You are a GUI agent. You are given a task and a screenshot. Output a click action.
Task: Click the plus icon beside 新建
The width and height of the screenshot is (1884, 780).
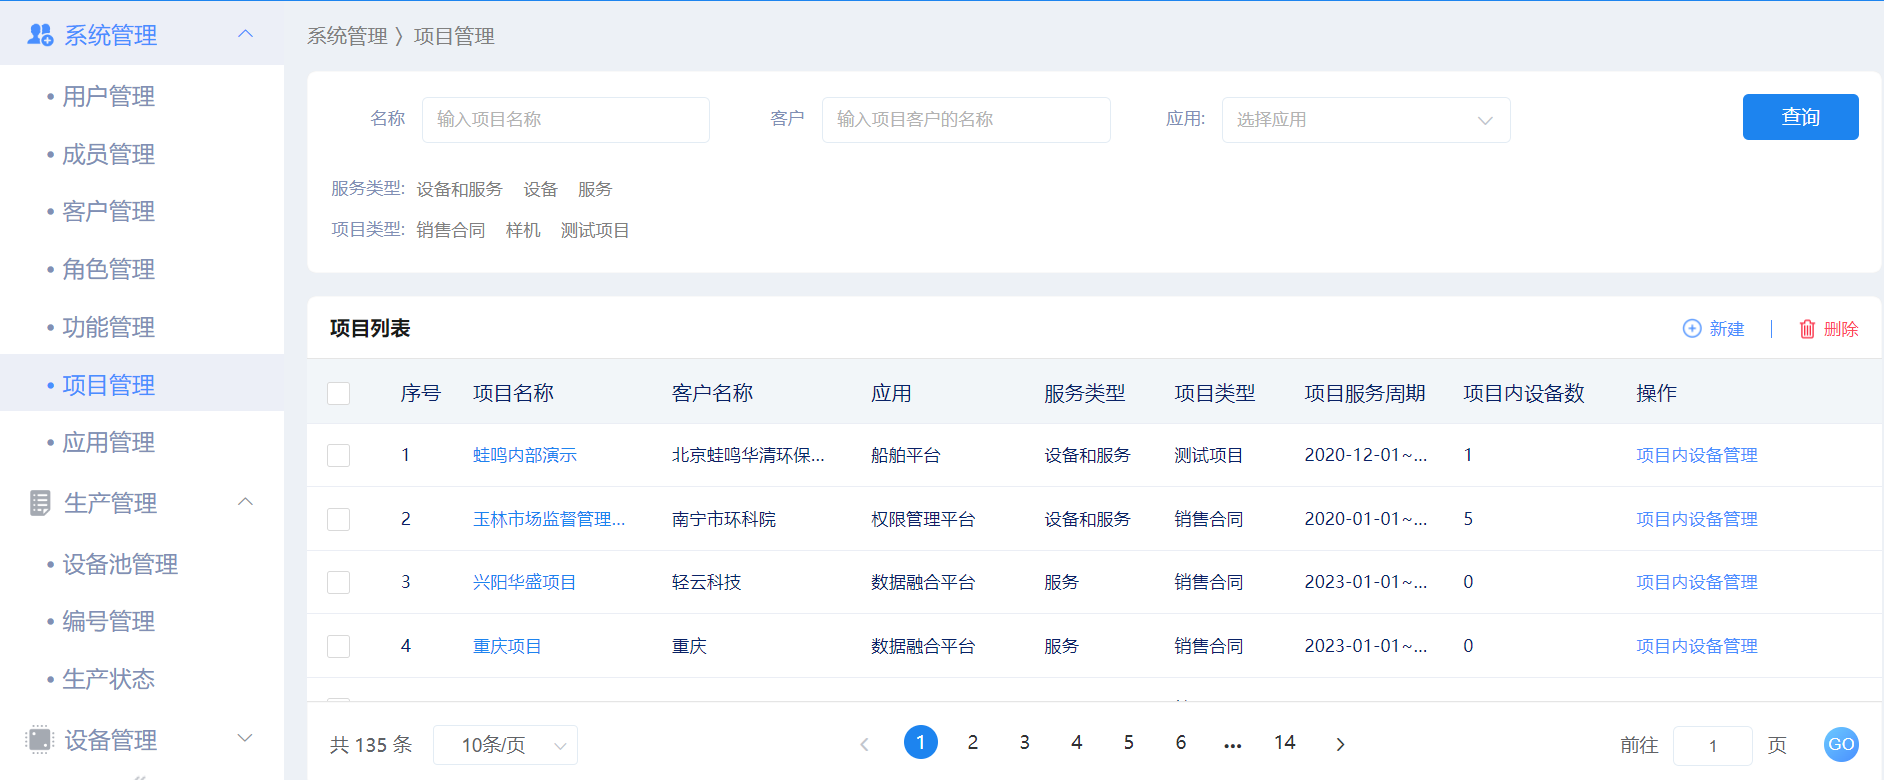1692,329
